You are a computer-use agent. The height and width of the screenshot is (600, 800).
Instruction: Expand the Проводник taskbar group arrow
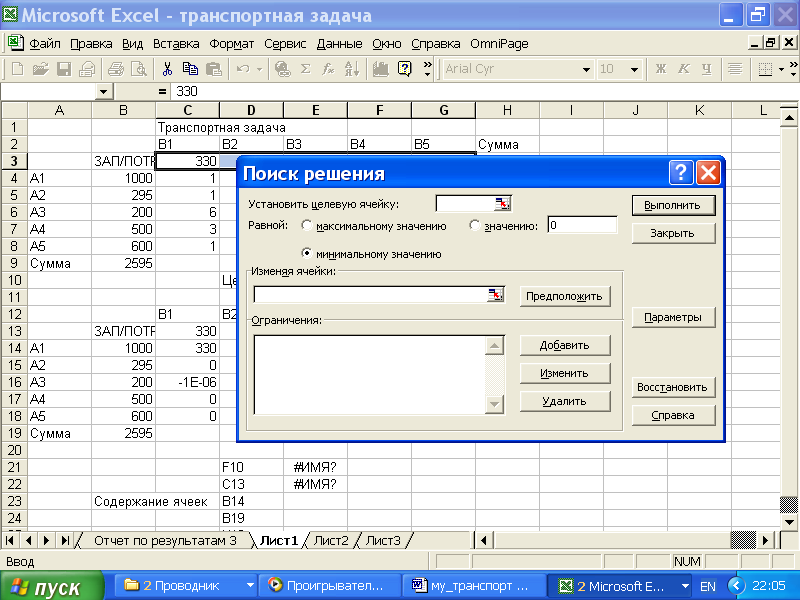pos(251,585)
